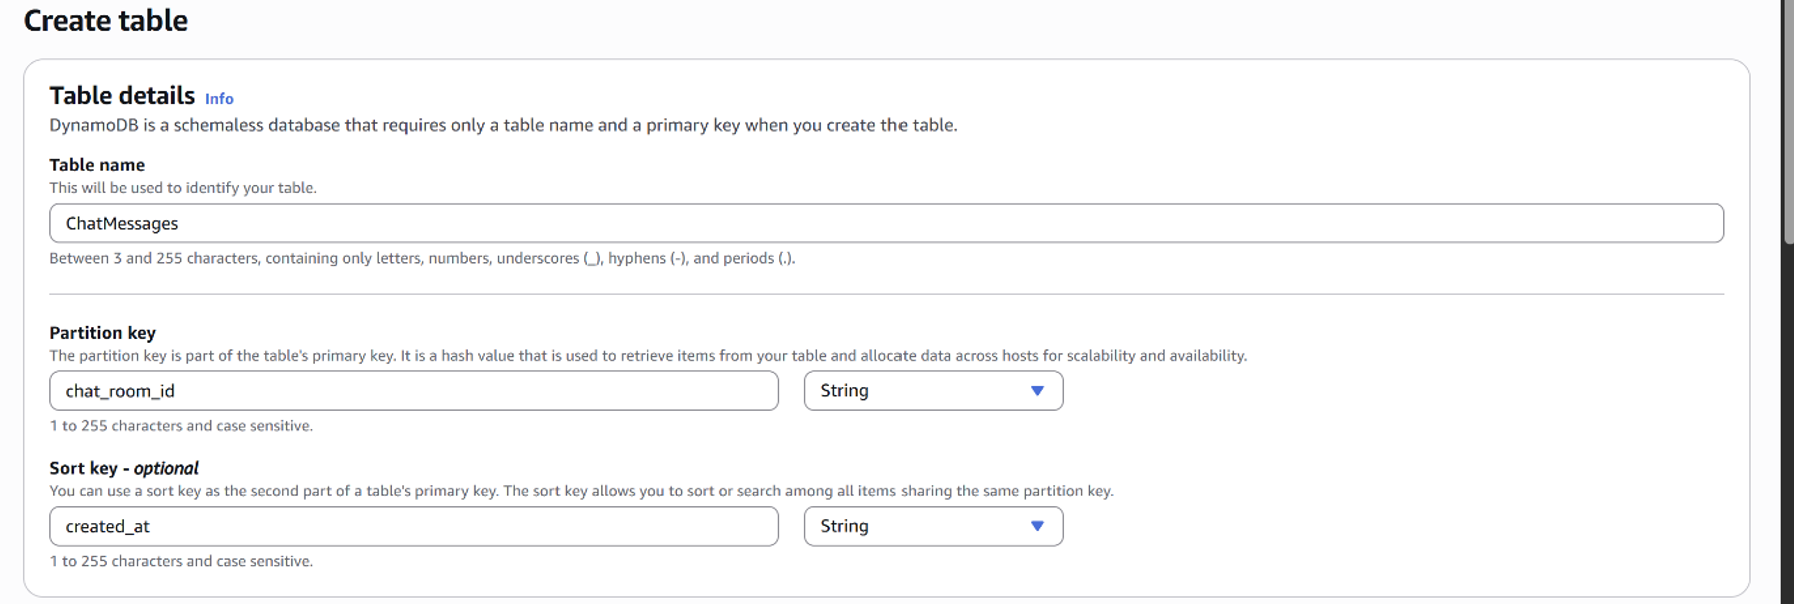This screenshot has height=604, width=1794.
Task: Click the case sensitive hint under chat_room_id
Action: pos(181,426)
